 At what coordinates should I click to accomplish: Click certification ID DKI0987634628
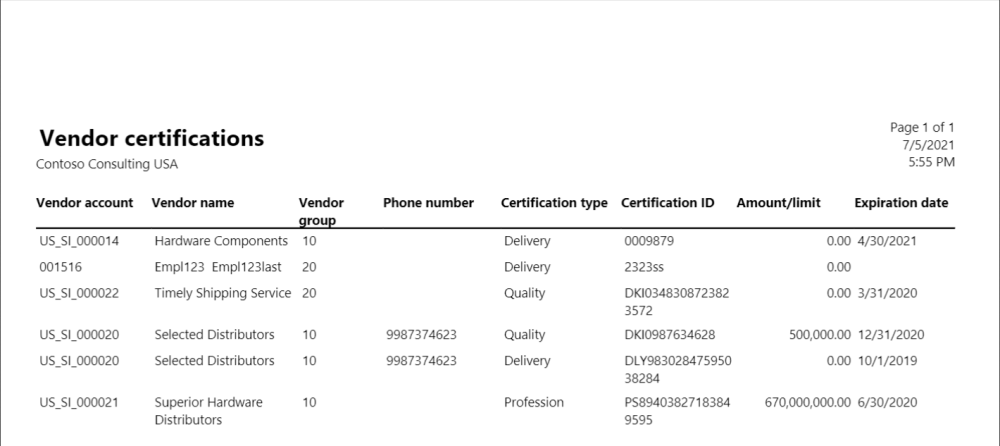[670, 334]
